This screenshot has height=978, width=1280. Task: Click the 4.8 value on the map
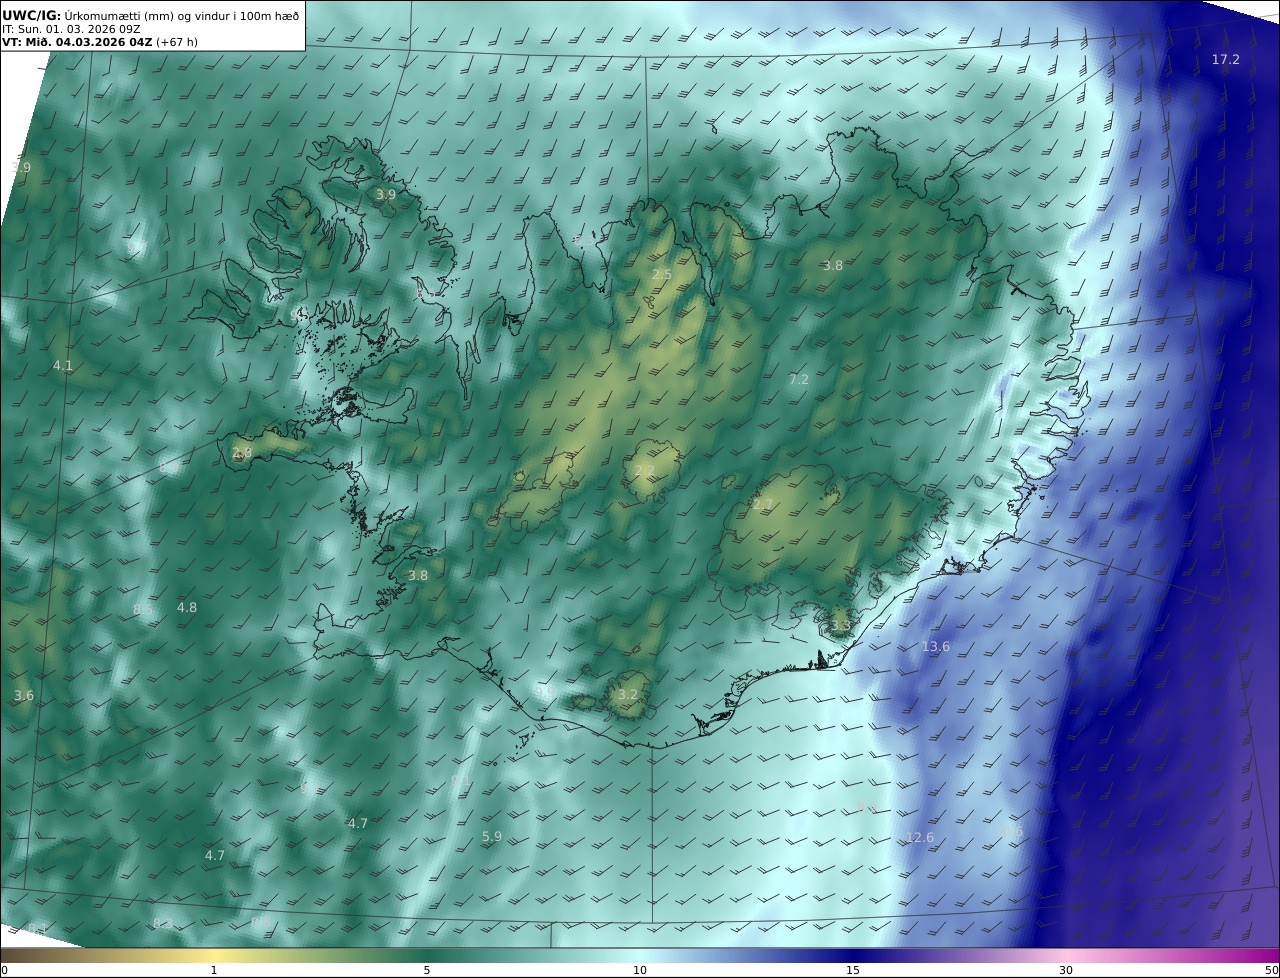coord(187,608)
